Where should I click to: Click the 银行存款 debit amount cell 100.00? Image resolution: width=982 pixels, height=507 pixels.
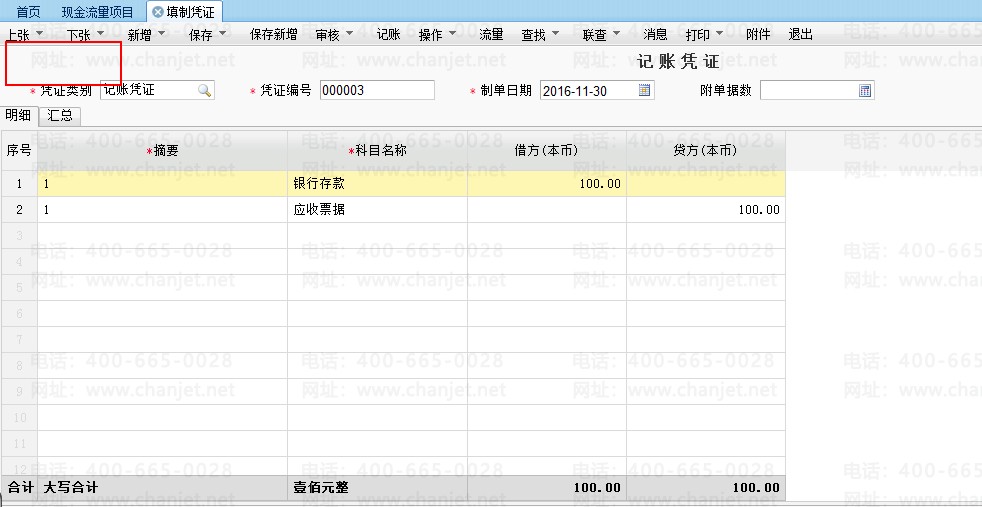(546, 184)
